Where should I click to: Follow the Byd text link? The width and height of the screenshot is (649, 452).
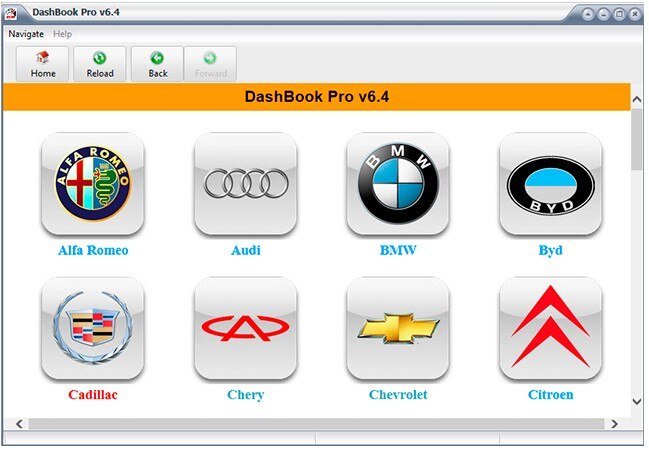click(x=550, y=251)
